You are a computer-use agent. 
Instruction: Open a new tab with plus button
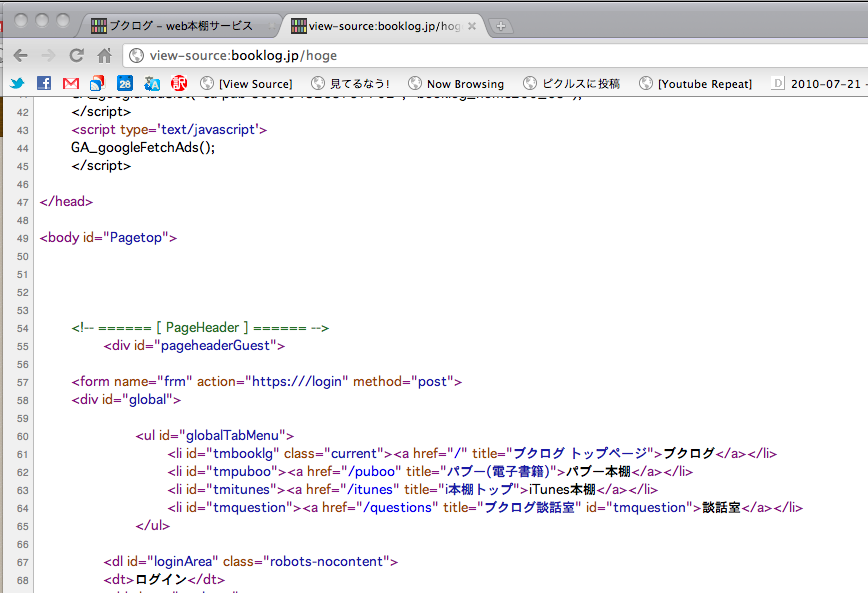501,26
